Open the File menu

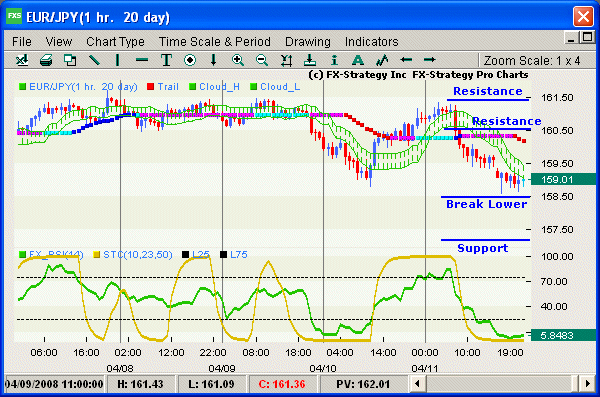click(x=22, y=41)
